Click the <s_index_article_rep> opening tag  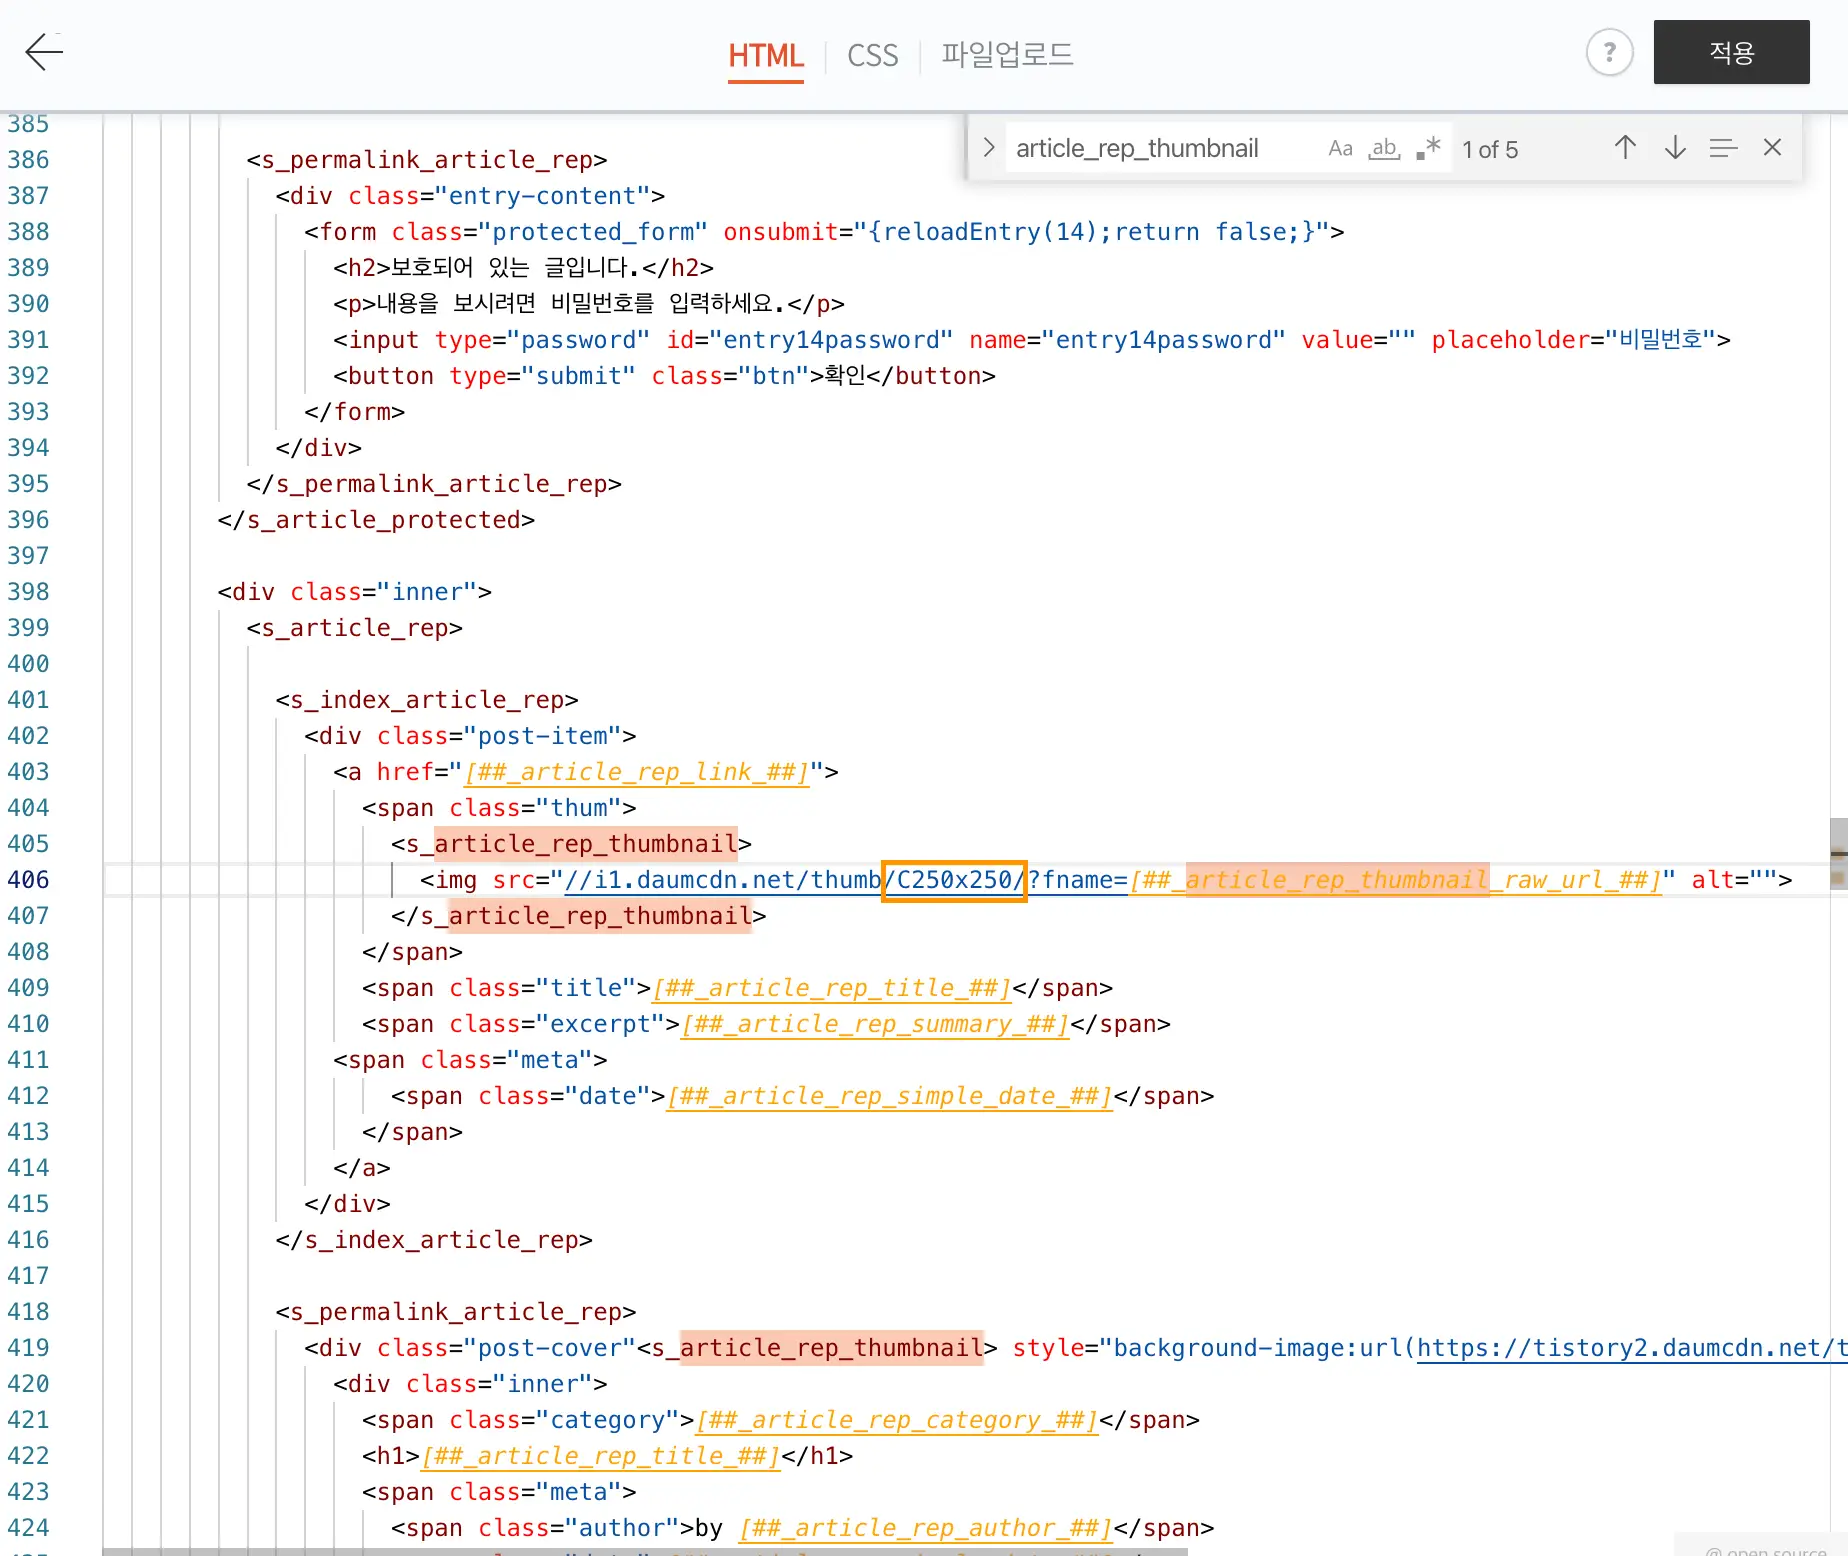427,700
